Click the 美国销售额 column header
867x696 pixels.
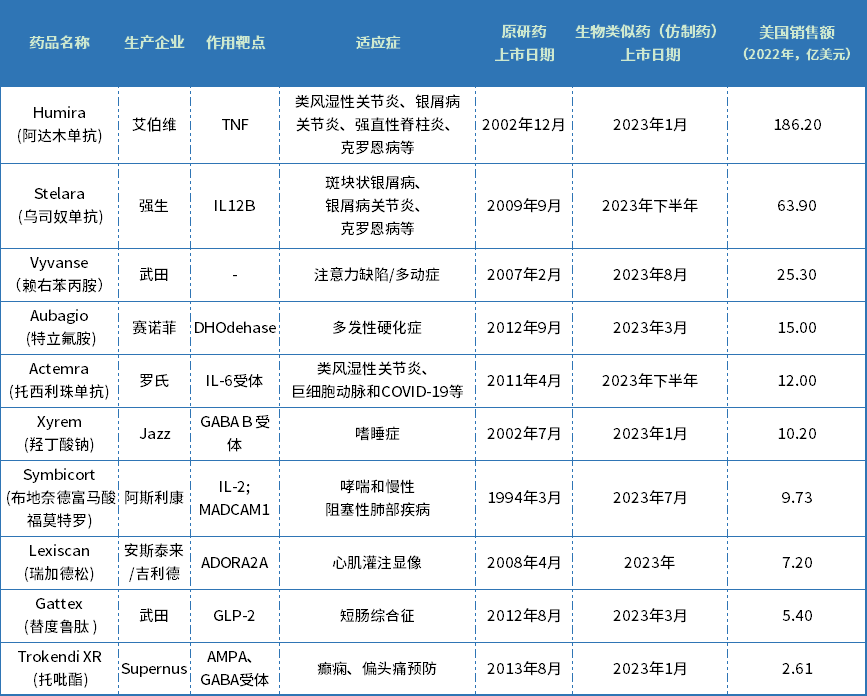click(x=797, y=43)
